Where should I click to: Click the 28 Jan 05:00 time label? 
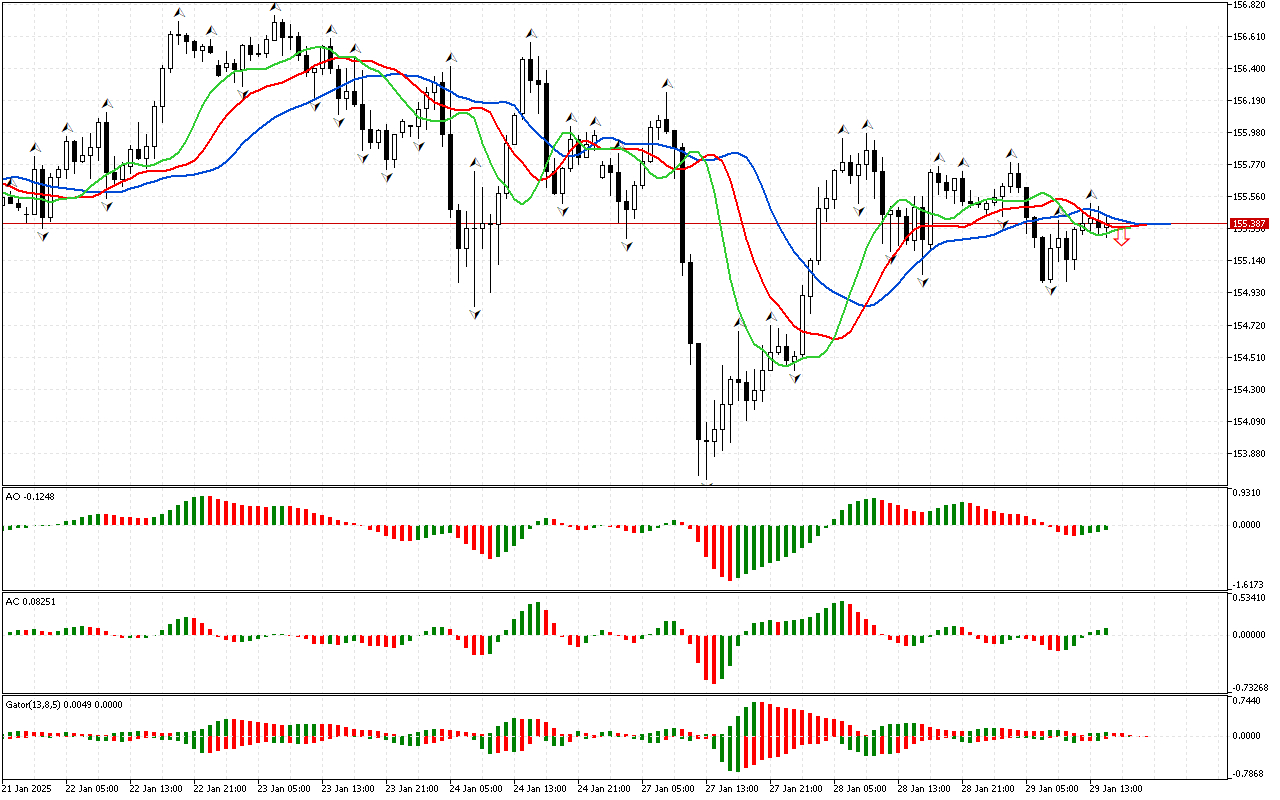click(860, 788)
